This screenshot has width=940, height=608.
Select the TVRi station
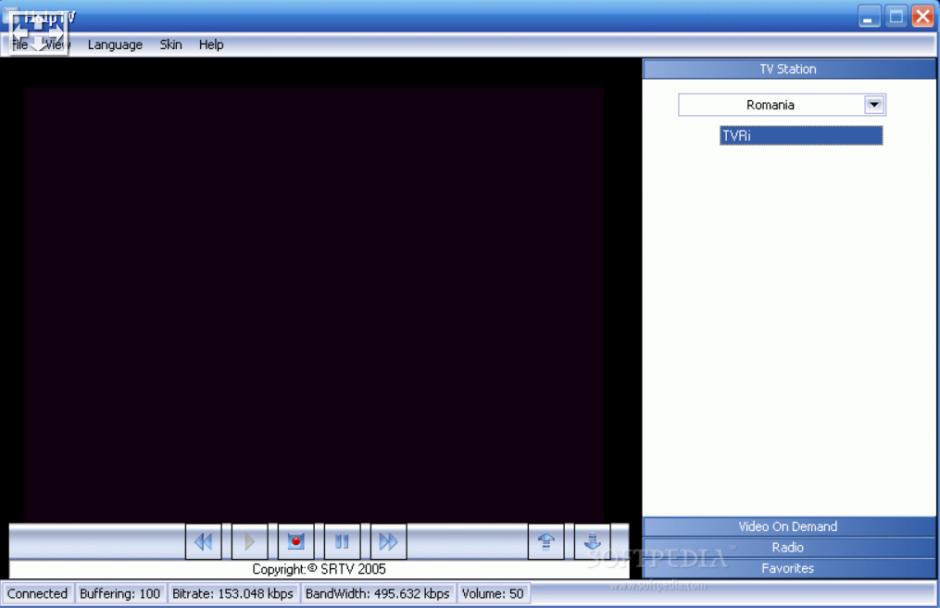[800, 136]
